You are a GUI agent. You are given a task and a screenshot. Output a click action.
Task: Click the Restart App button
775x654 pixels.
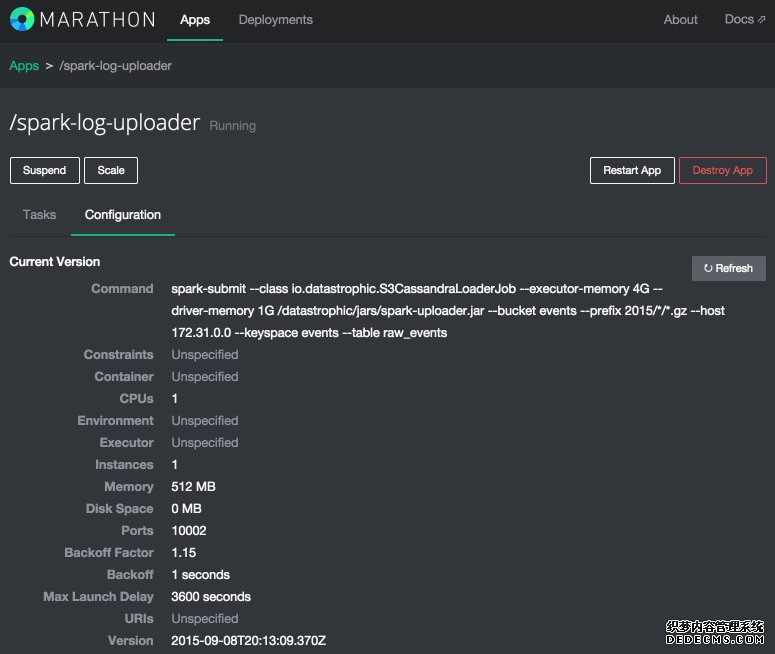[x=632, y=170]
